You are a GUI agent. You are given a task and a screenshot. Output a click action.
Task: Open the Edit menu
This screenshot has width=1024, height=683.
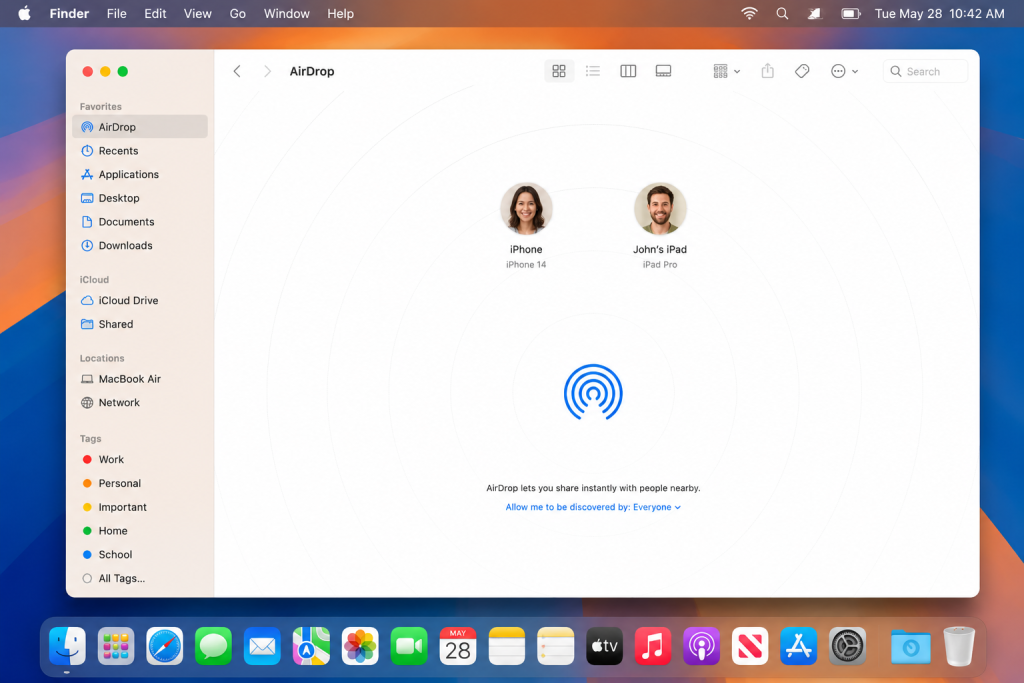point(155,14)
